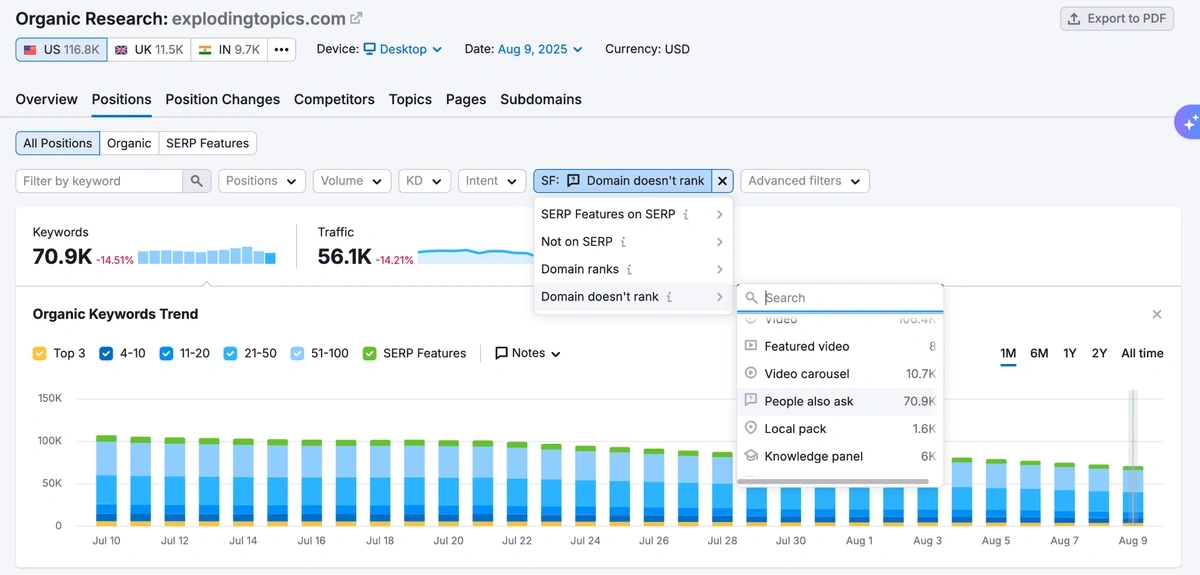The image size is (1200, 575).
Task: Select the US 116.8K database
Action: click(61, 50)
